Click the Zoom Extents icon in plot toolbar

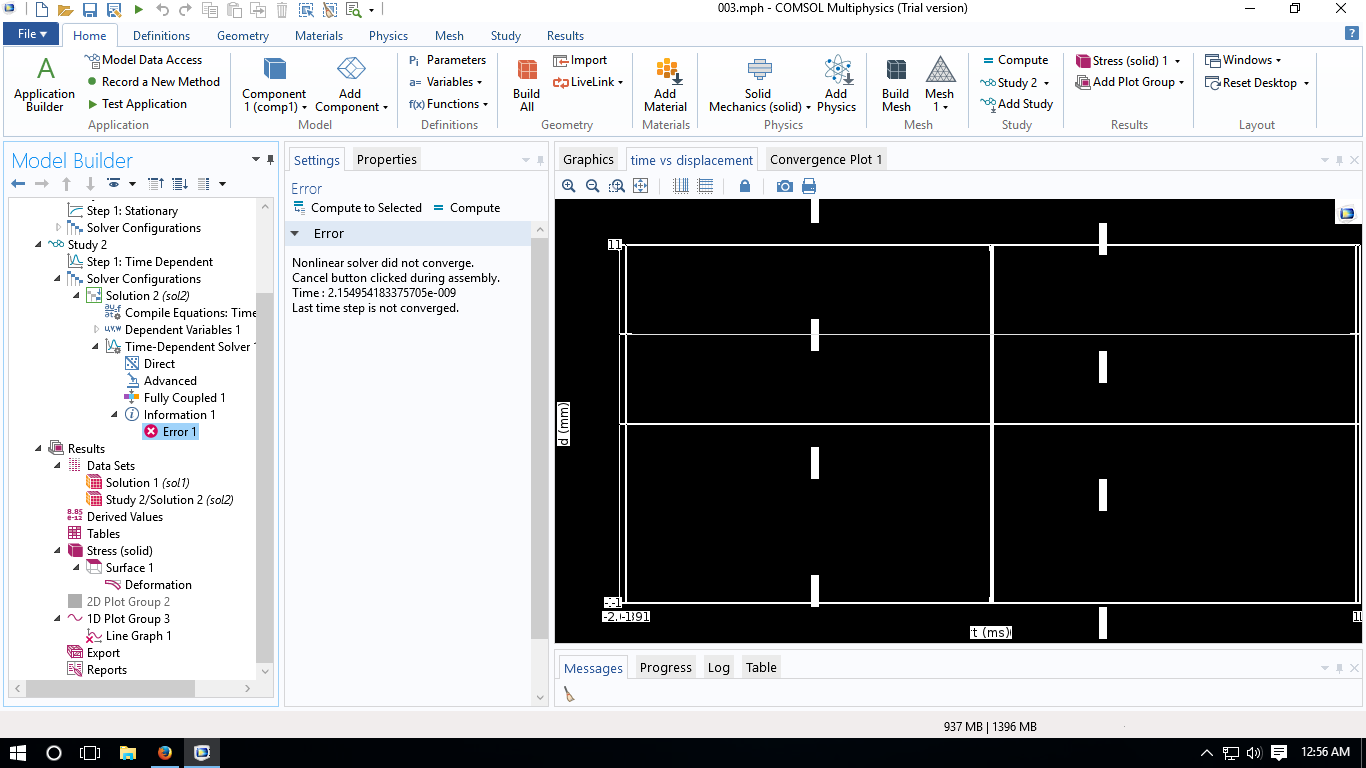(641, 186)
